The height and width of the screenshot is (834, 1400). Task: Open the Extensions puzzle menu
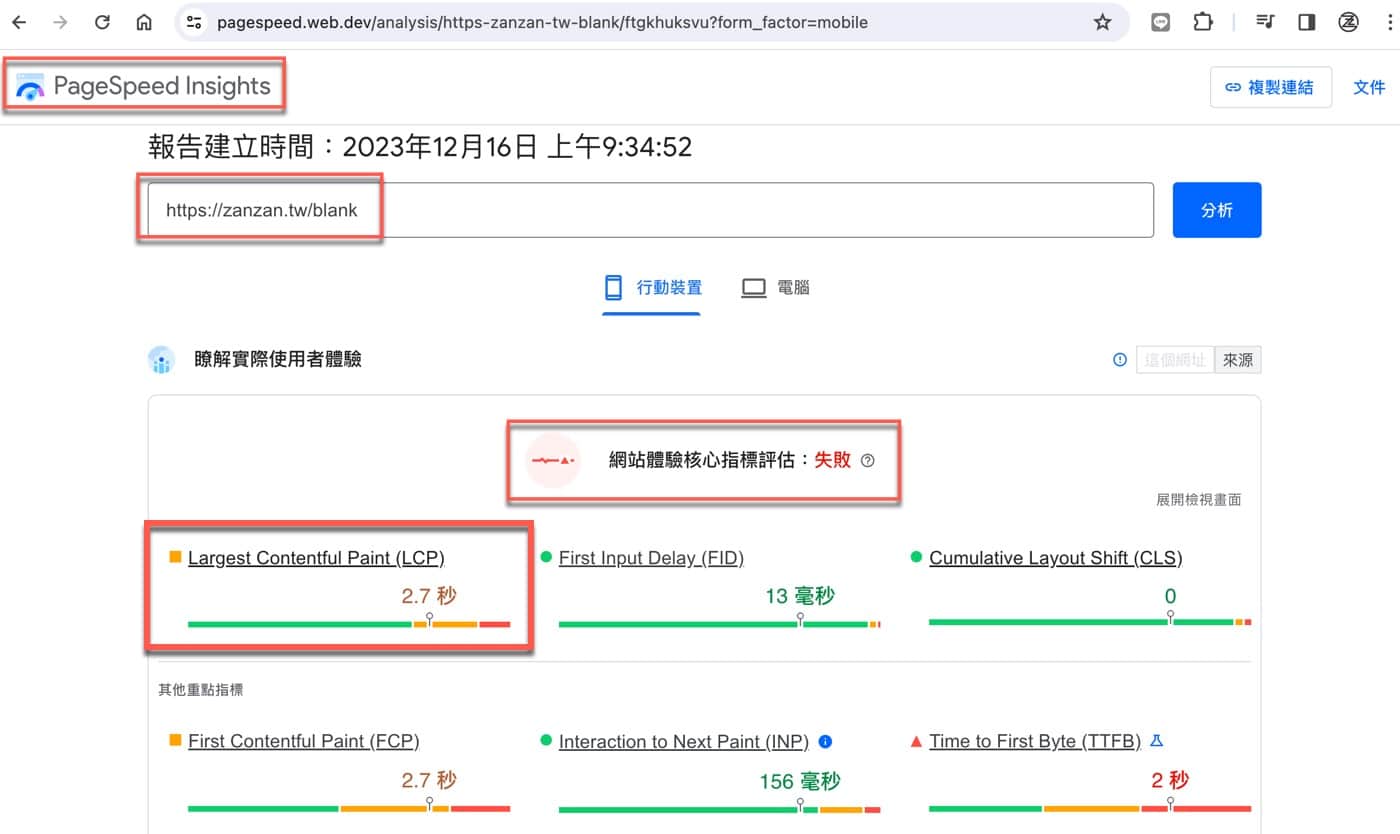[1203, 22]
